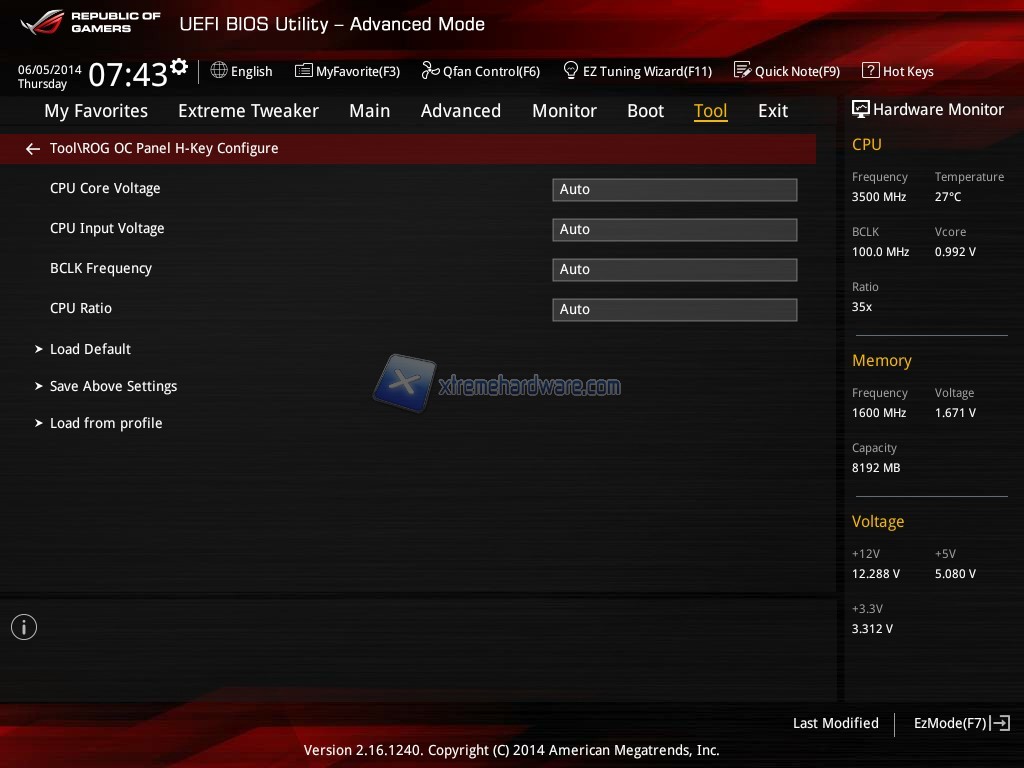Expand the Load Default item
The height and width of the screenshot is (768, 1024).
[90, 349]
